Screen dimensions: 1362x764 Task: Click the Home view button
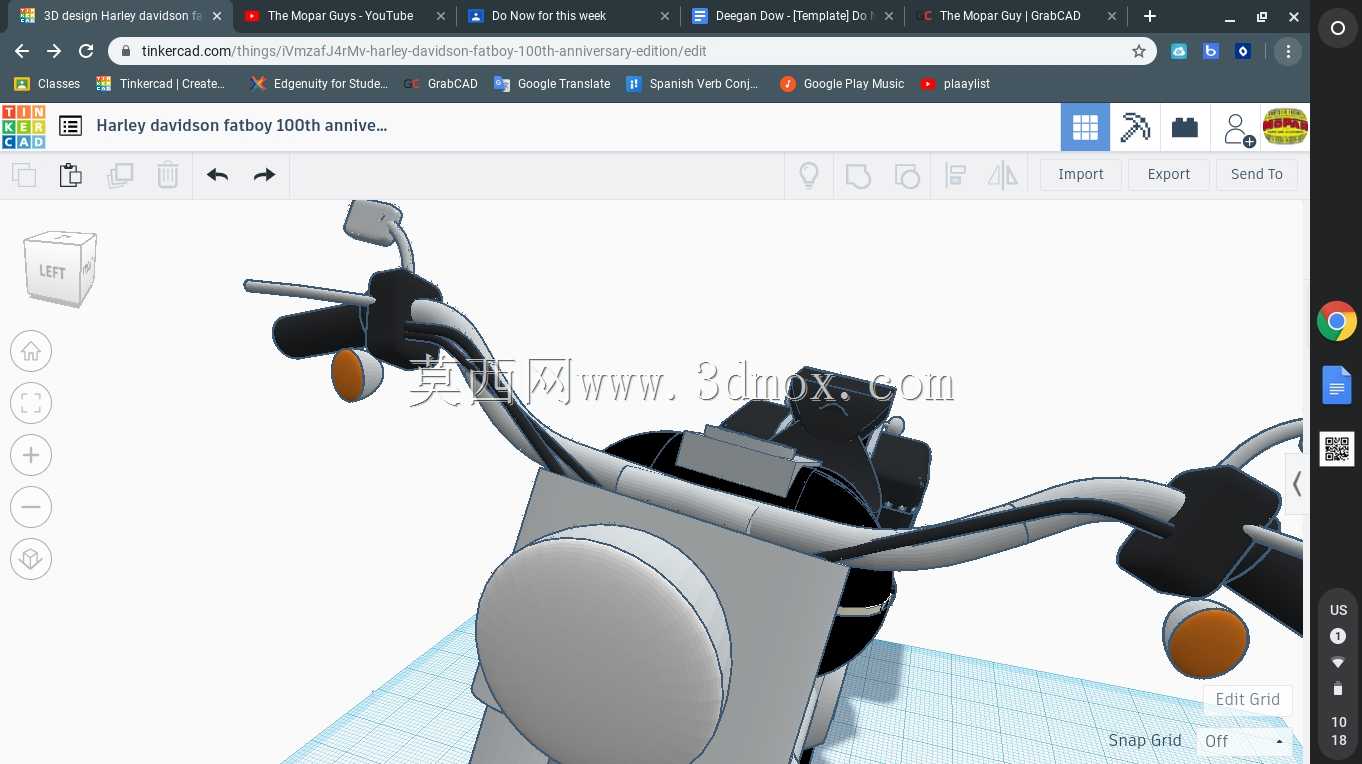click(x=31, y=351)
